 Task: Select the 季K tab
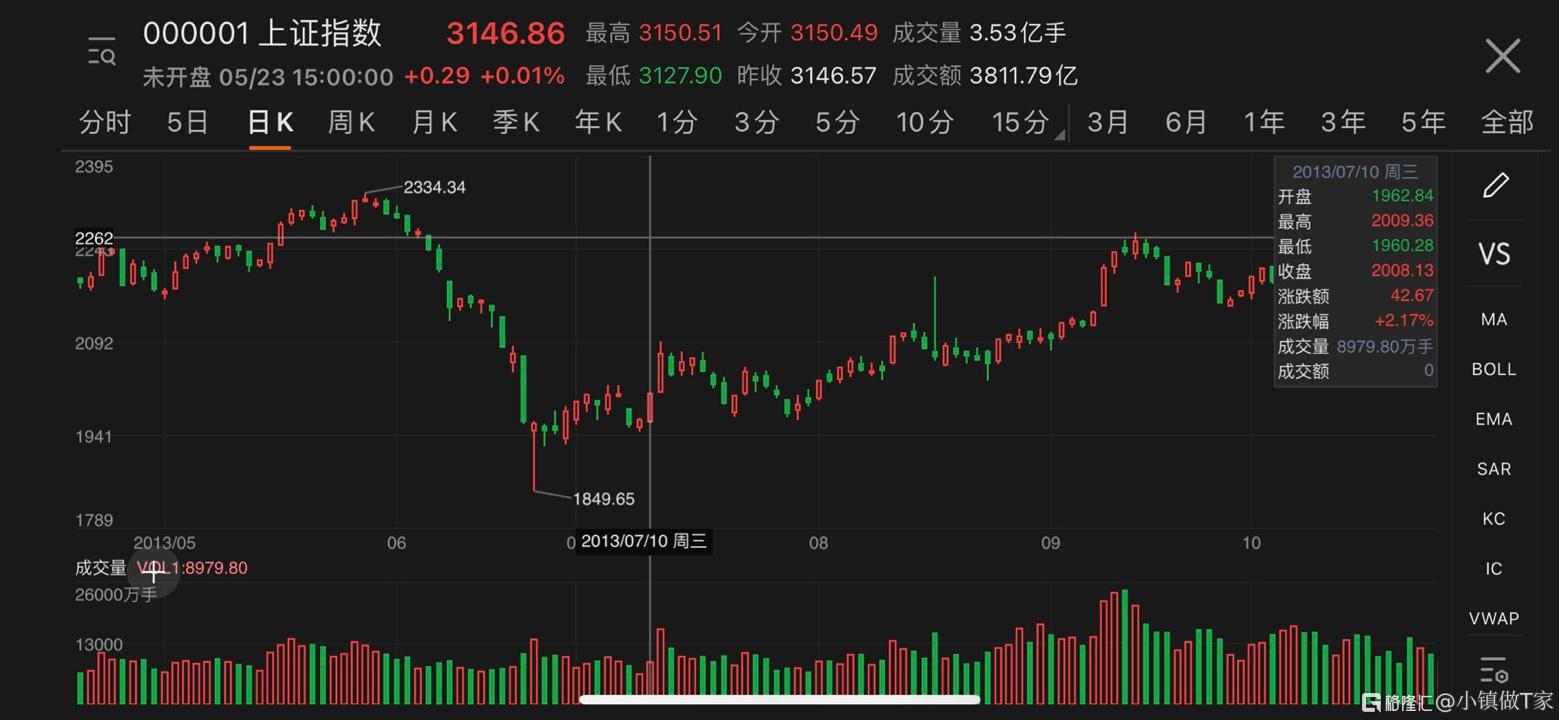[x=516, y=122]
